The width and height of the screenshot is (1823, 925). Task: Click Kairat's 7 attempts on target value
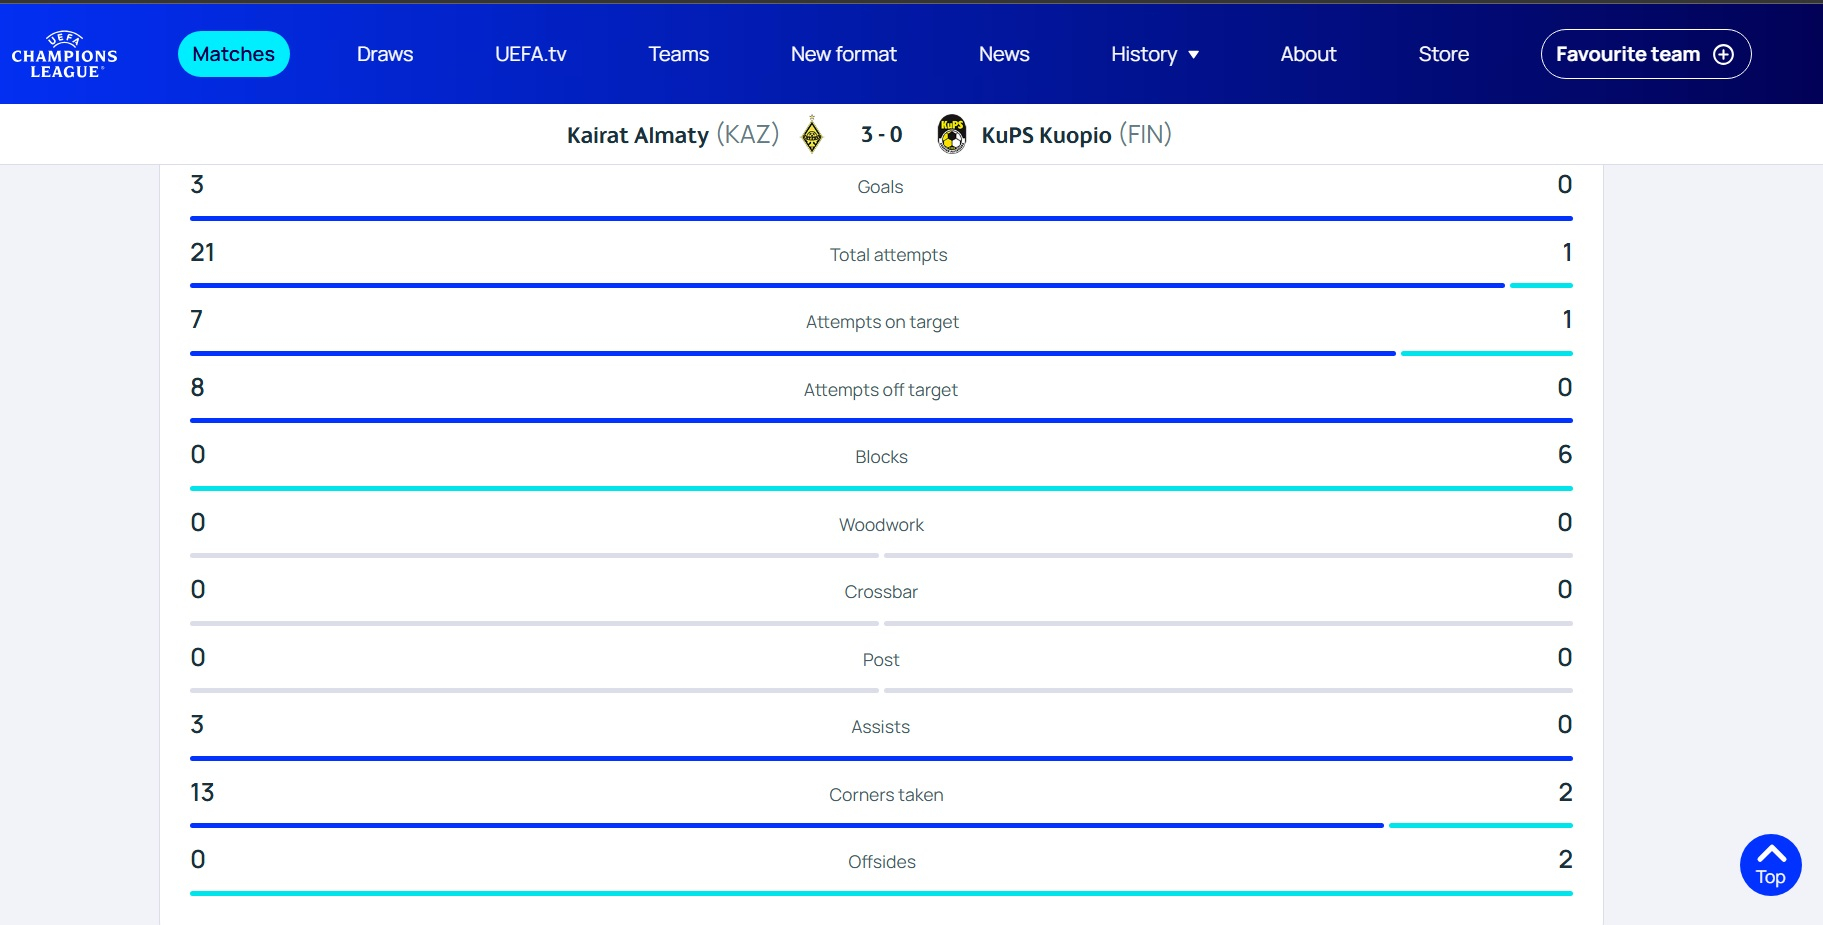tap(196, 320)
